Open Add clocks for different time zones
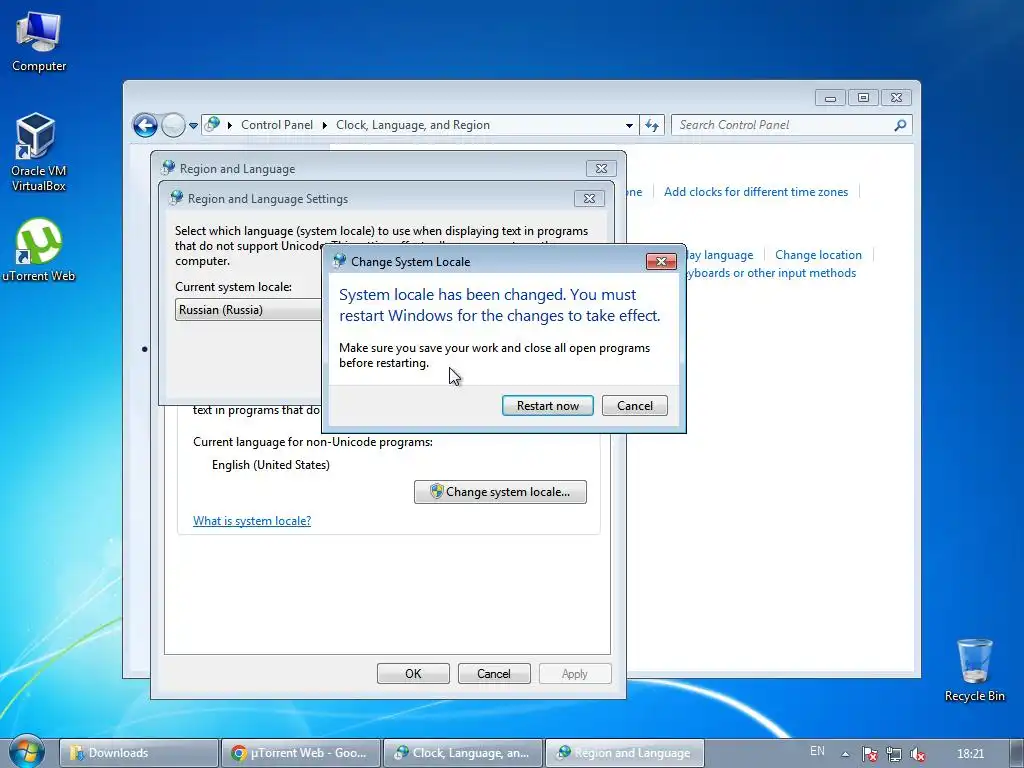Viewport: 1024px width, 768px height. tap(756, 191)
